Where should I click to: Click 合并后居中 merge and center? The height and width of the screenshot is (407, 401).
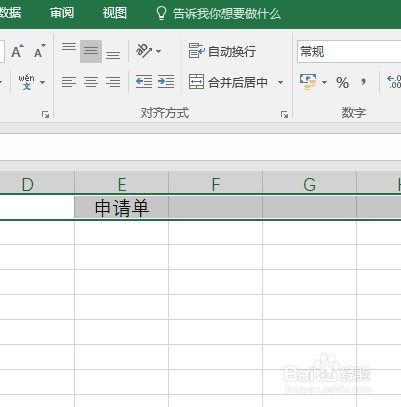point(228,82)
